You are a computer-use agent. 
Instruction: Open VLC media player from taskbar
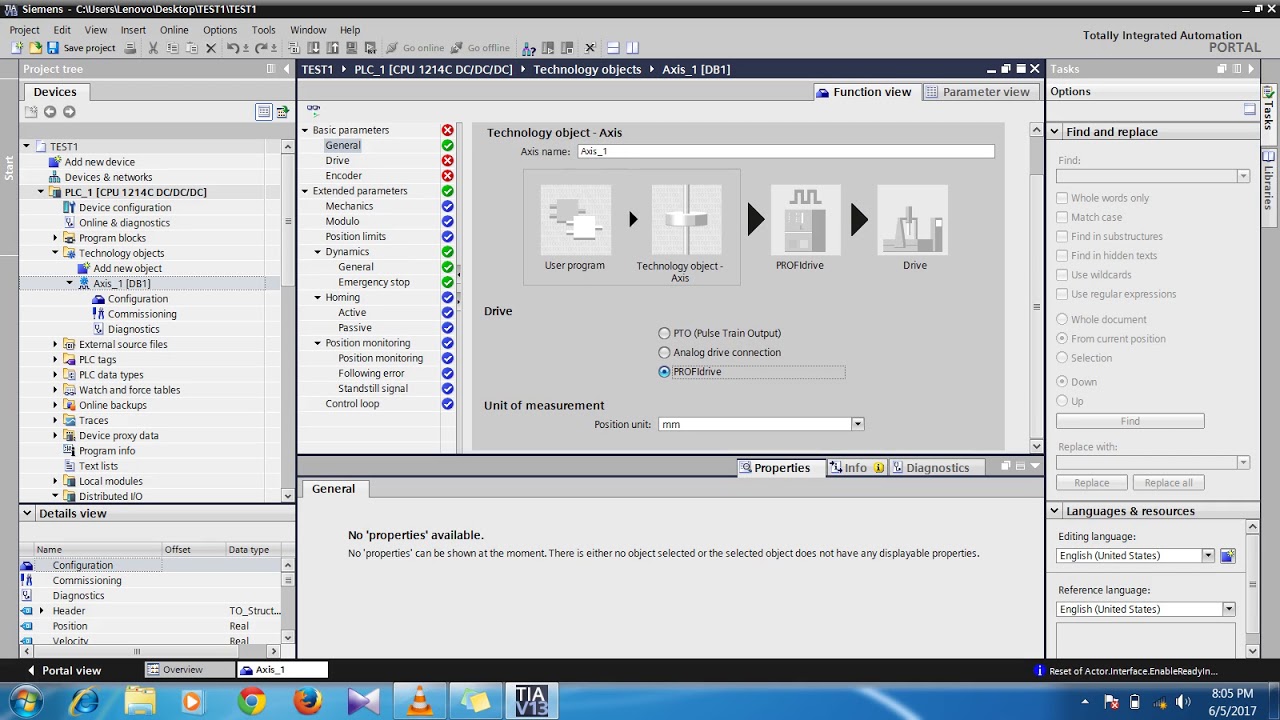point(419,702)
